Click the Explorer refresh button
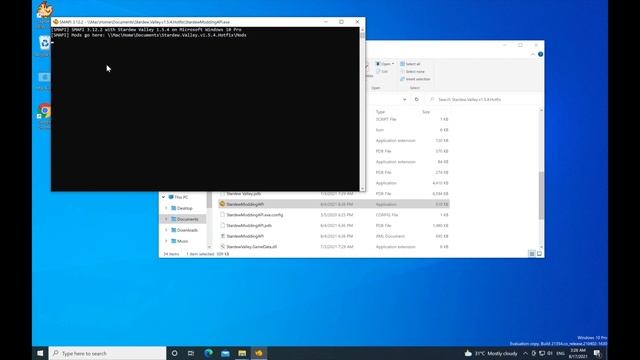The width and height of the screenshot is (640, 360). tap(416, 100)
